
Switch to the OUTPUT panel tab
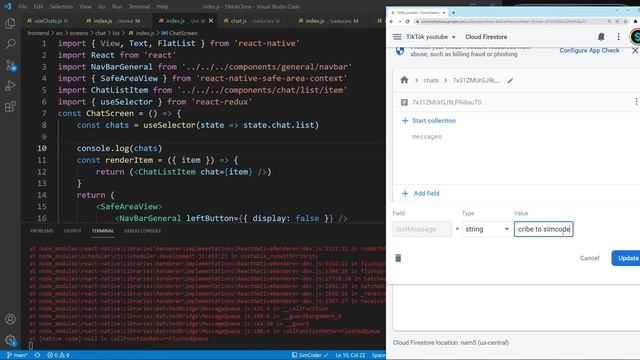[72, 231]
